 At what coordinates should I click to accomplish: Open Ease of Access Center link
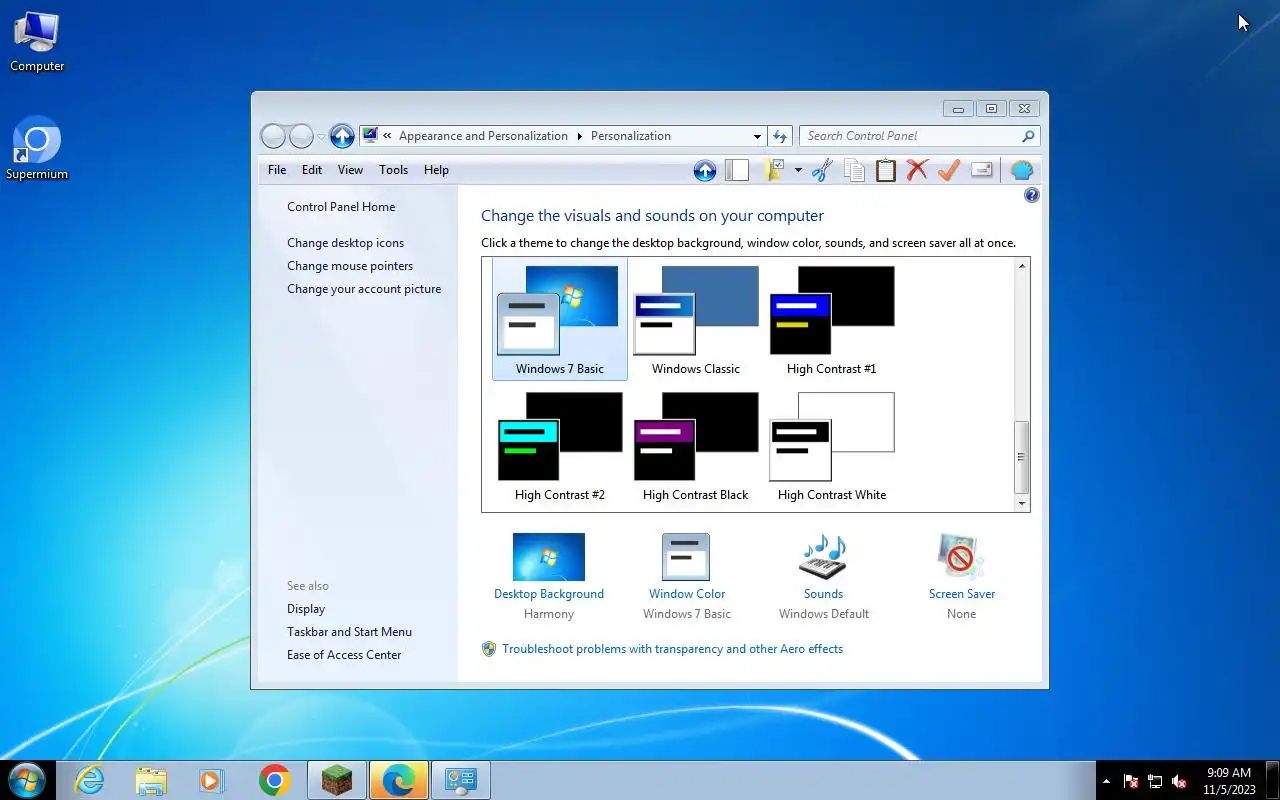click(x=344, y=655)
